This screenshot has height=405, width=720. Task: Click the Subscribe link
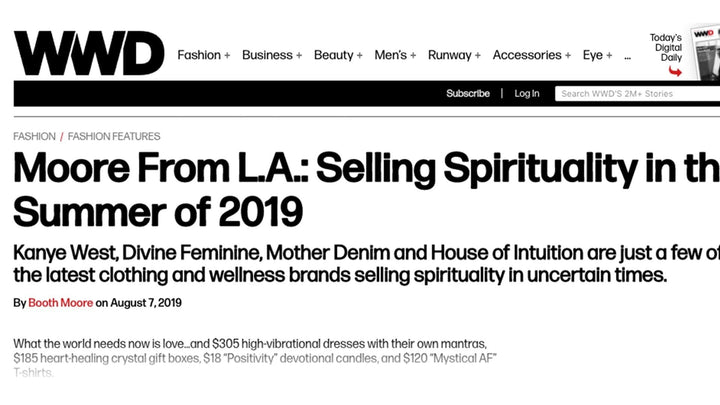pos(468,94)
